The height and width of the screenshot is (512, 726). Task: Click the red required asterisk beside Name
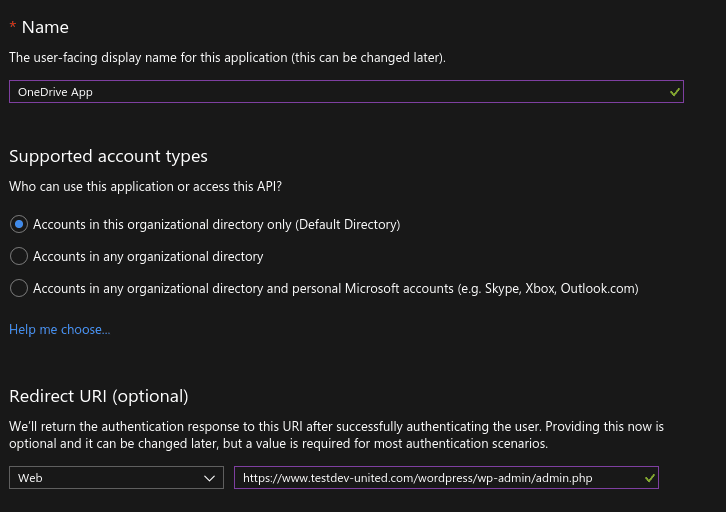coord(13,27)
